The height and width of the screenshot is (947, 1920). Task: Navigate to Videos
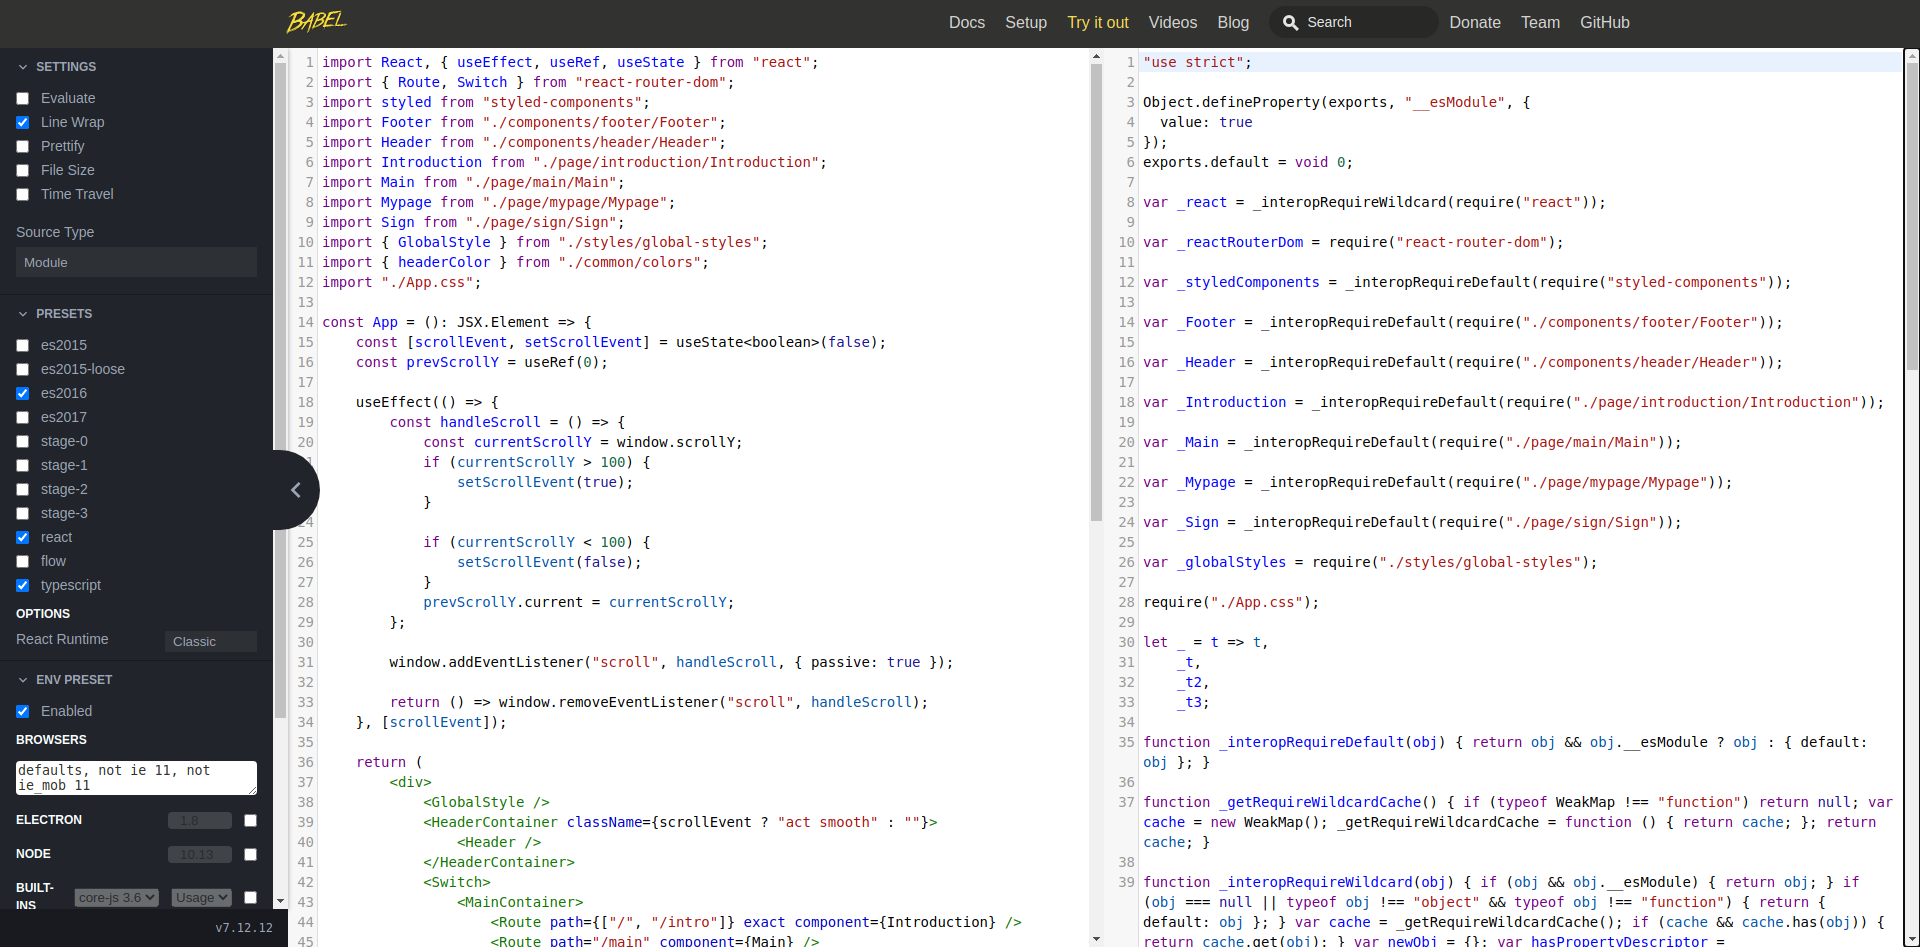(1173, 22)
